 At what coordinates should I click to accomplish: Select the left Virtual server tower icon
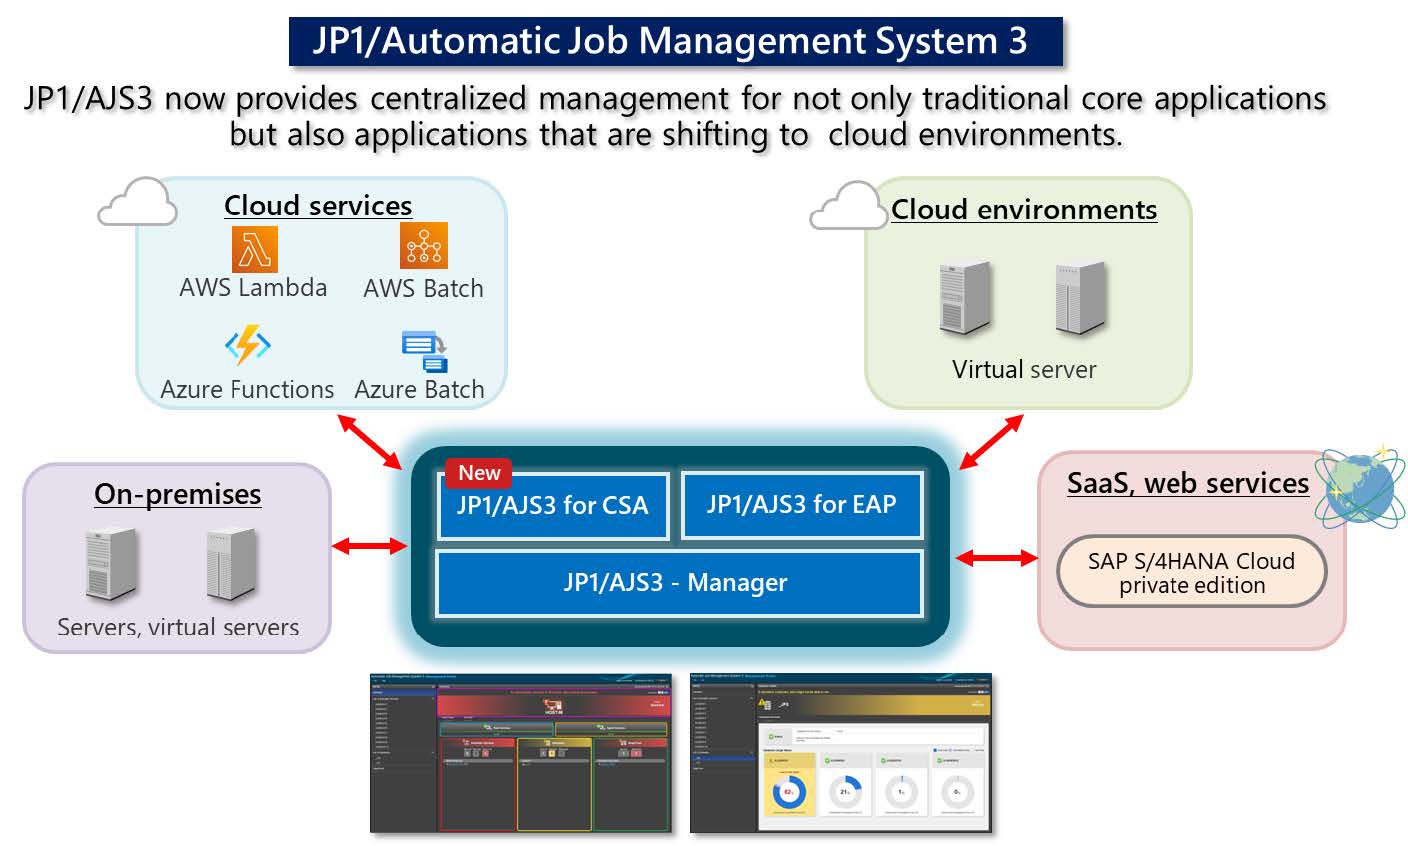(966, 297)
